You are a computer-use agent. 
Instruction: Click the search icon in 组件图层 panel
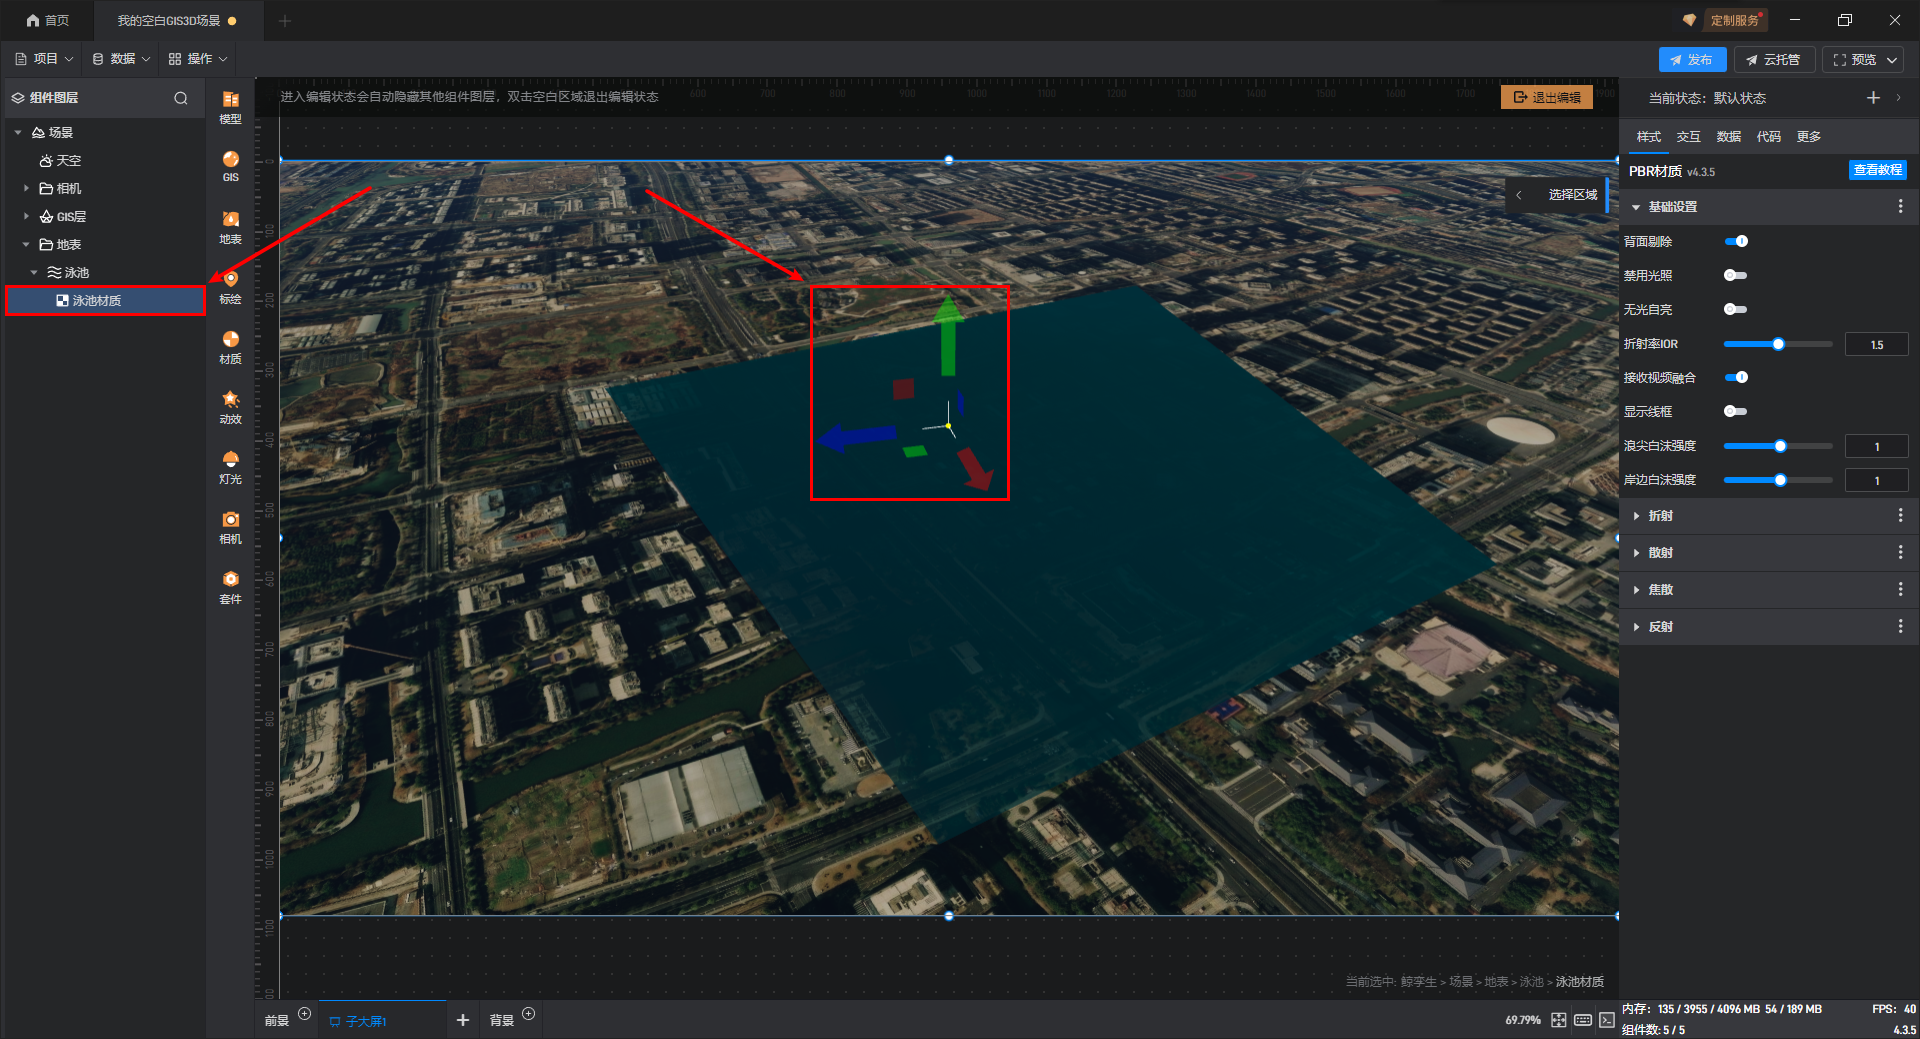click(181, 98)
